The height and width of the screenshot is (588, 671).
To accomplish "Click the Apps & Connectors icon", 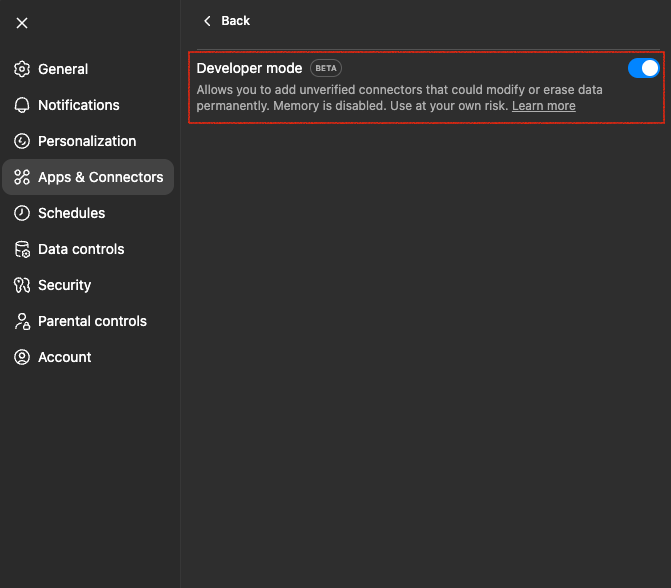I will (22, 177).
